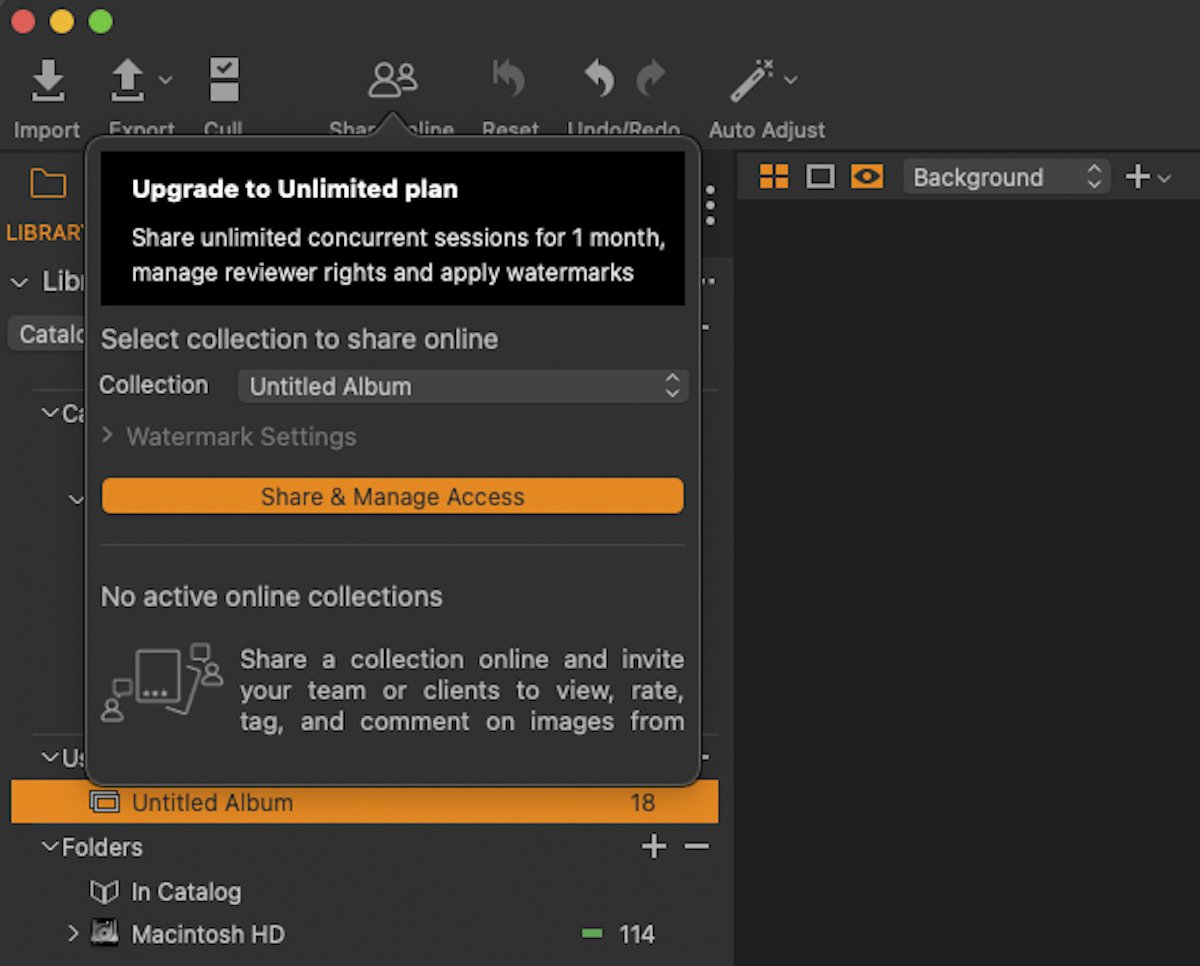Click the Reset adjustments icon
Screen dimensions: 1200x966
tap(509, 79)
